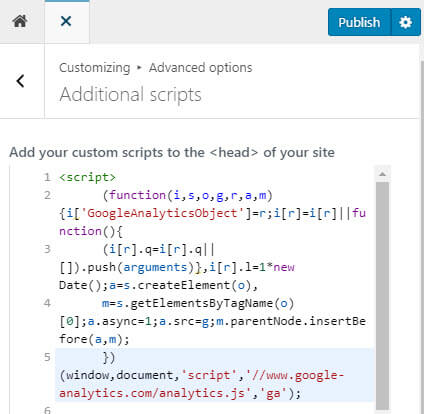Click line number 4 in gutter

click(x=47, y=303)
